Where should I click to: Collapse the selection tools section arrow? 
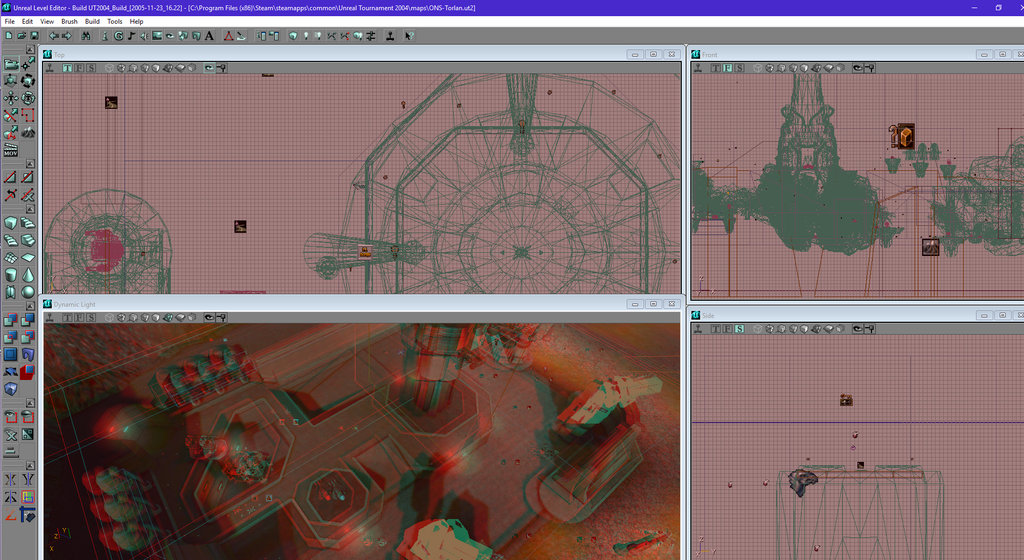30,403
